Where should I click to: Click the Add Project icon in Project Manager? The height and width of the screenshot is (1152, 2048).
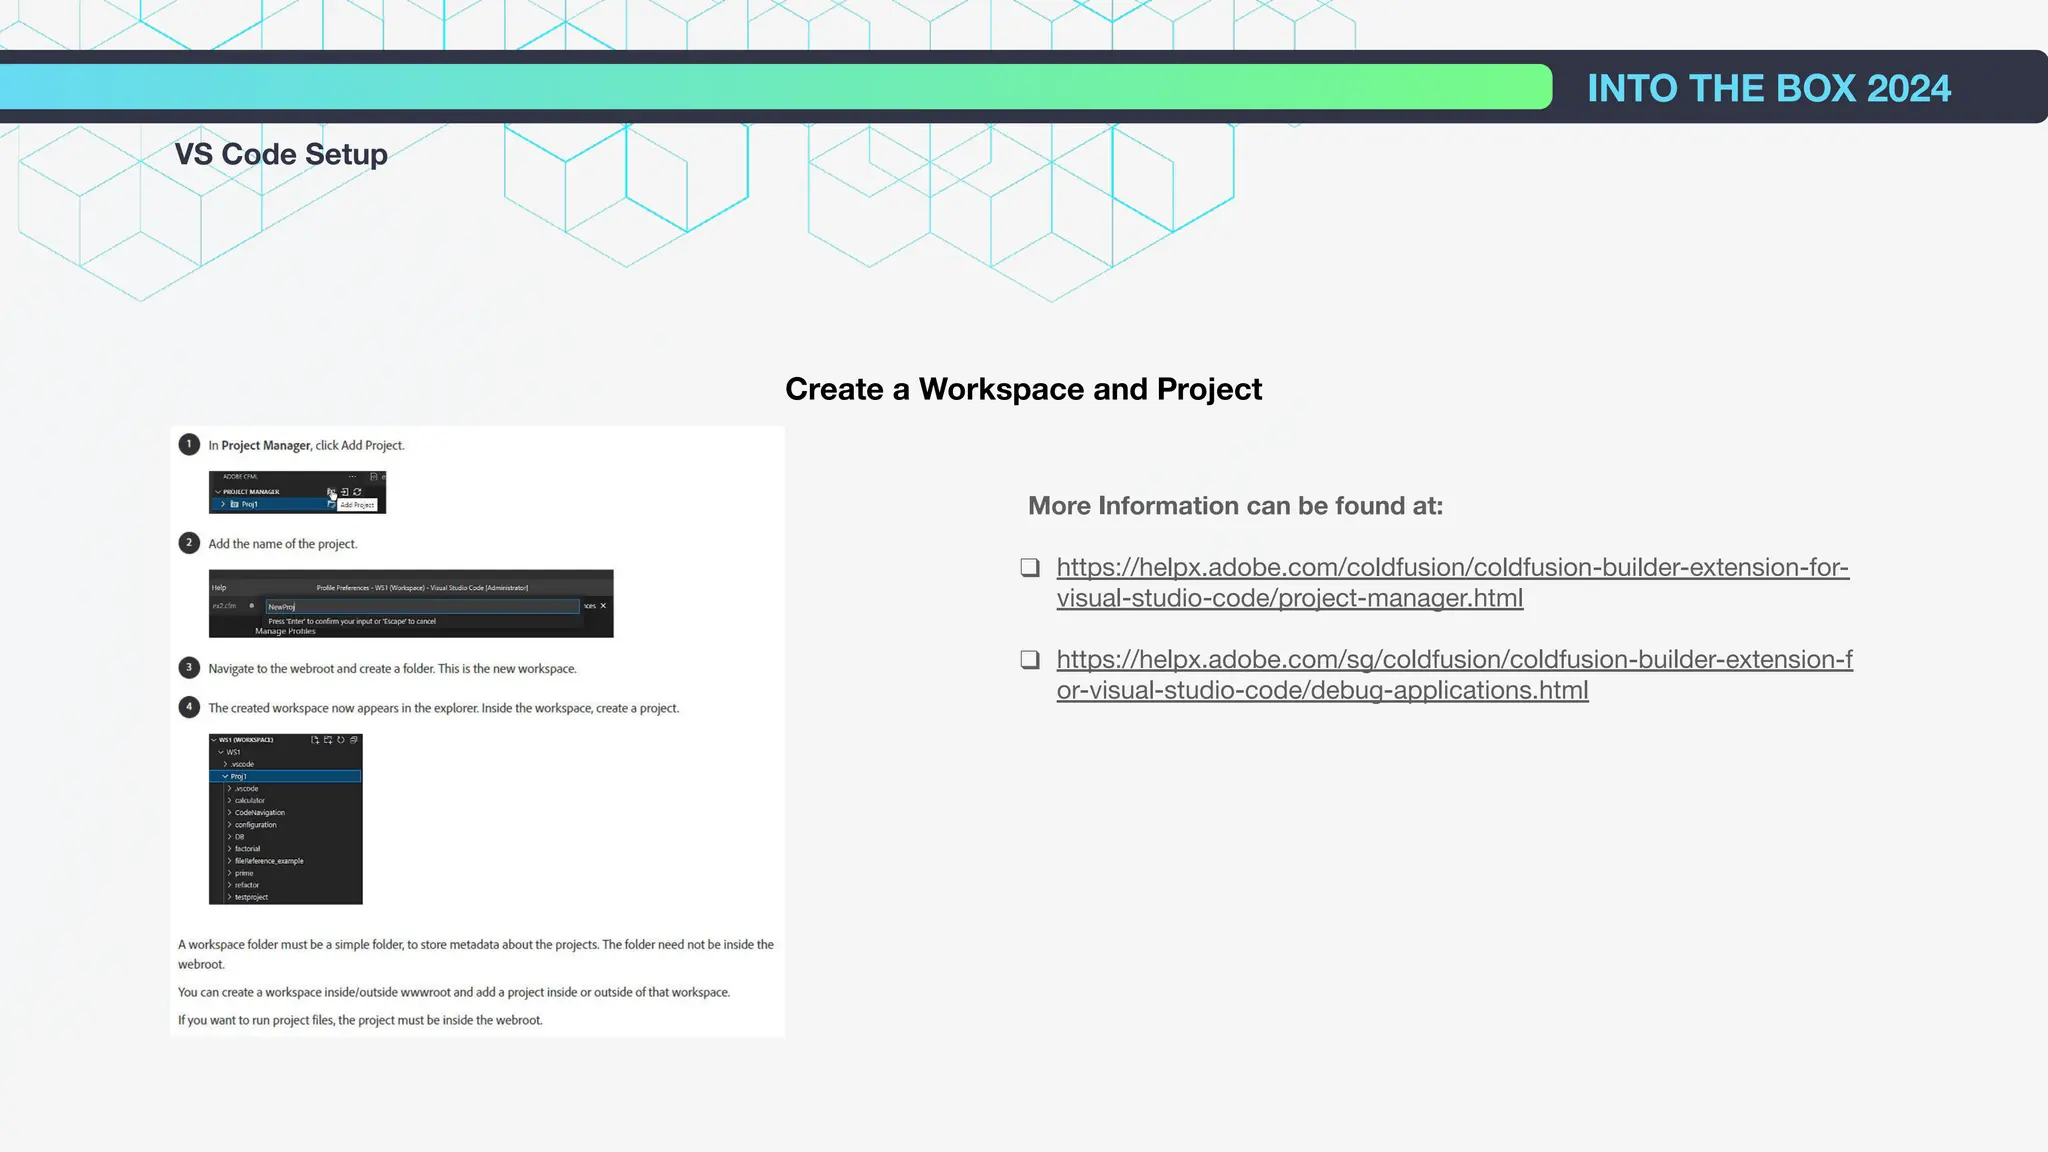331,492
